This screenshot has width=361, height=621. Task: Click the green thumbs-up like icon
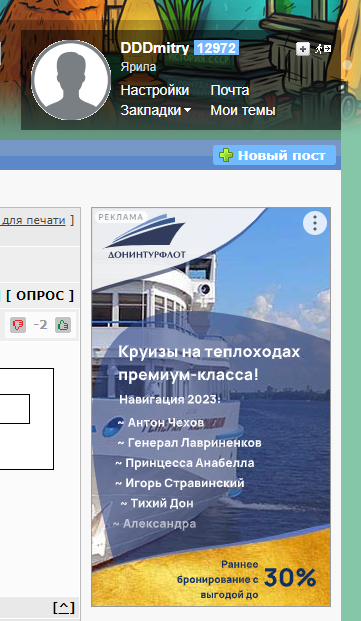click(x=63, y=325)
